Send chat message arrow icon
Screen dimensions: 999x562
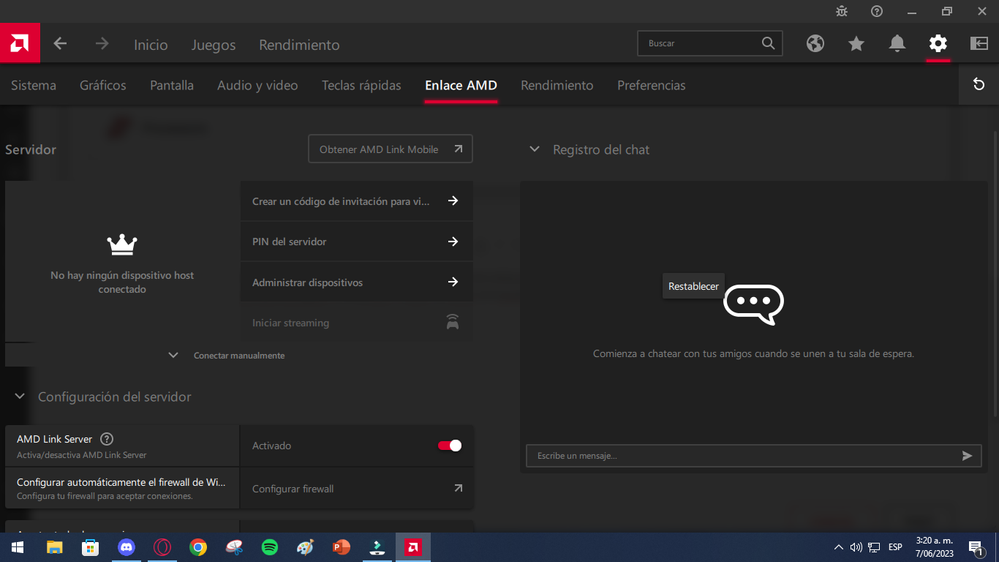click(x=967, y=456)
